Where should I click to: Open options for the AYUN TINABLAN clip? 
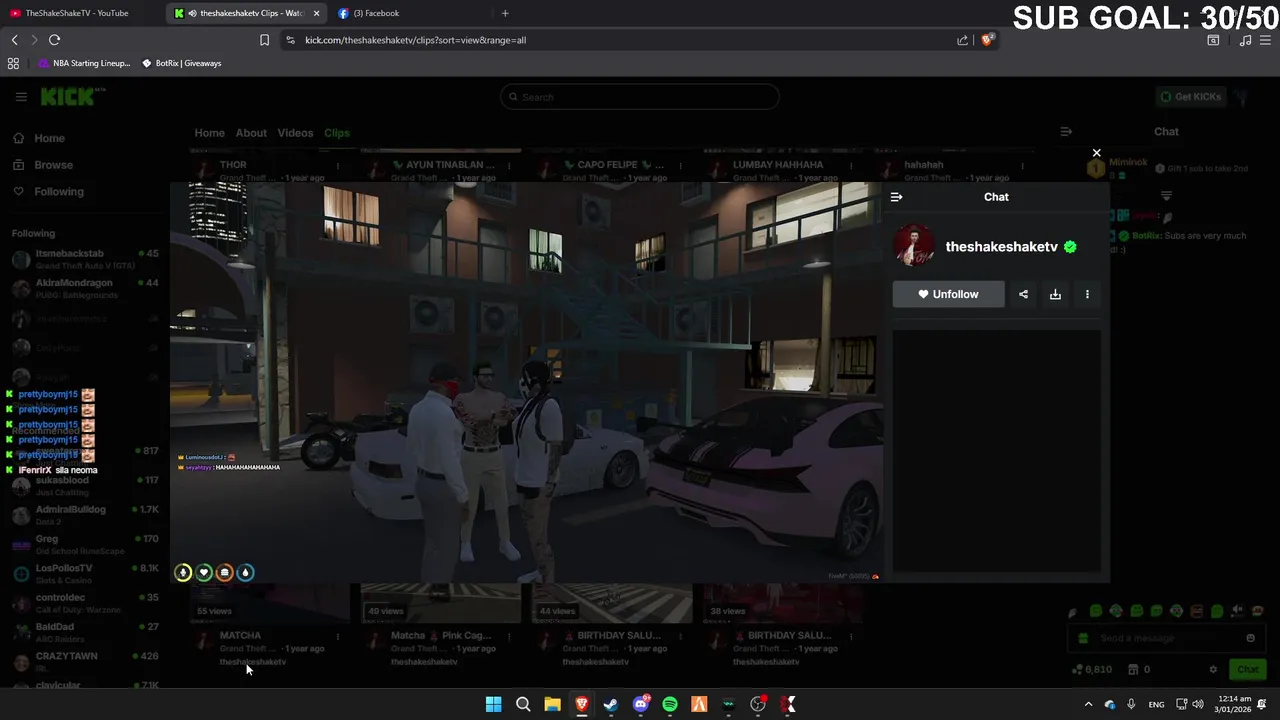coord(509,165)
